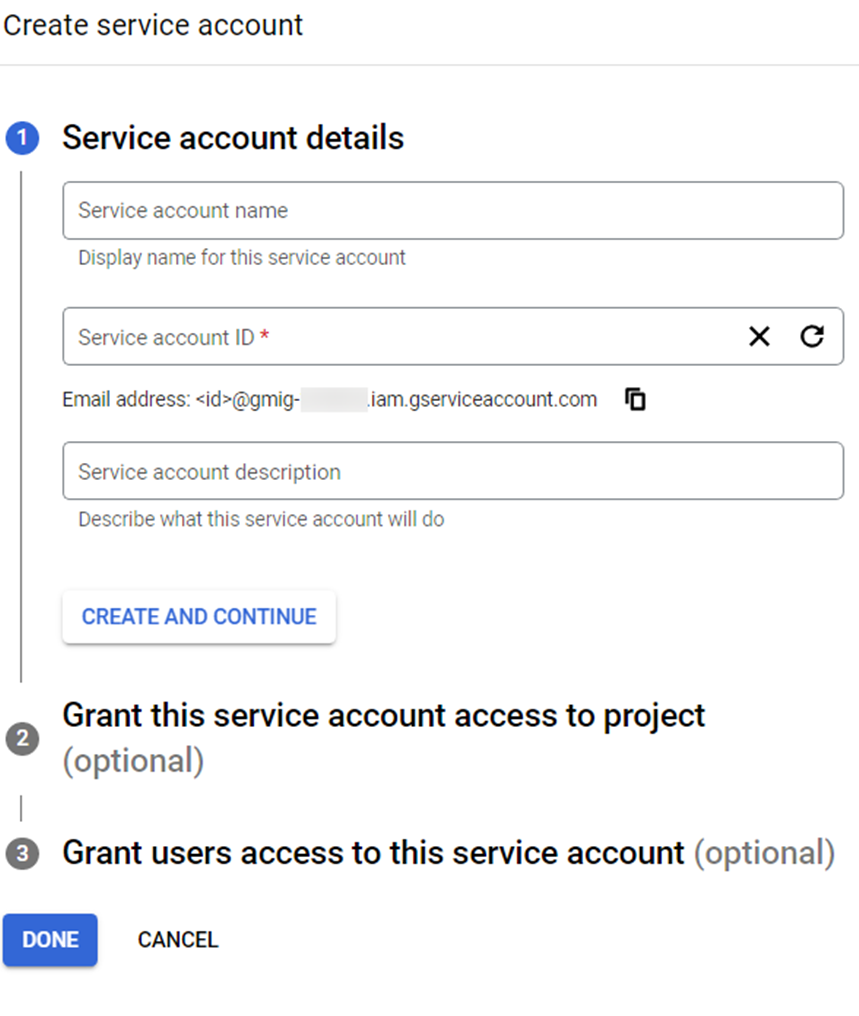Click the Done button
Screen dimensions: 859x1016
(x=50, y=940)
